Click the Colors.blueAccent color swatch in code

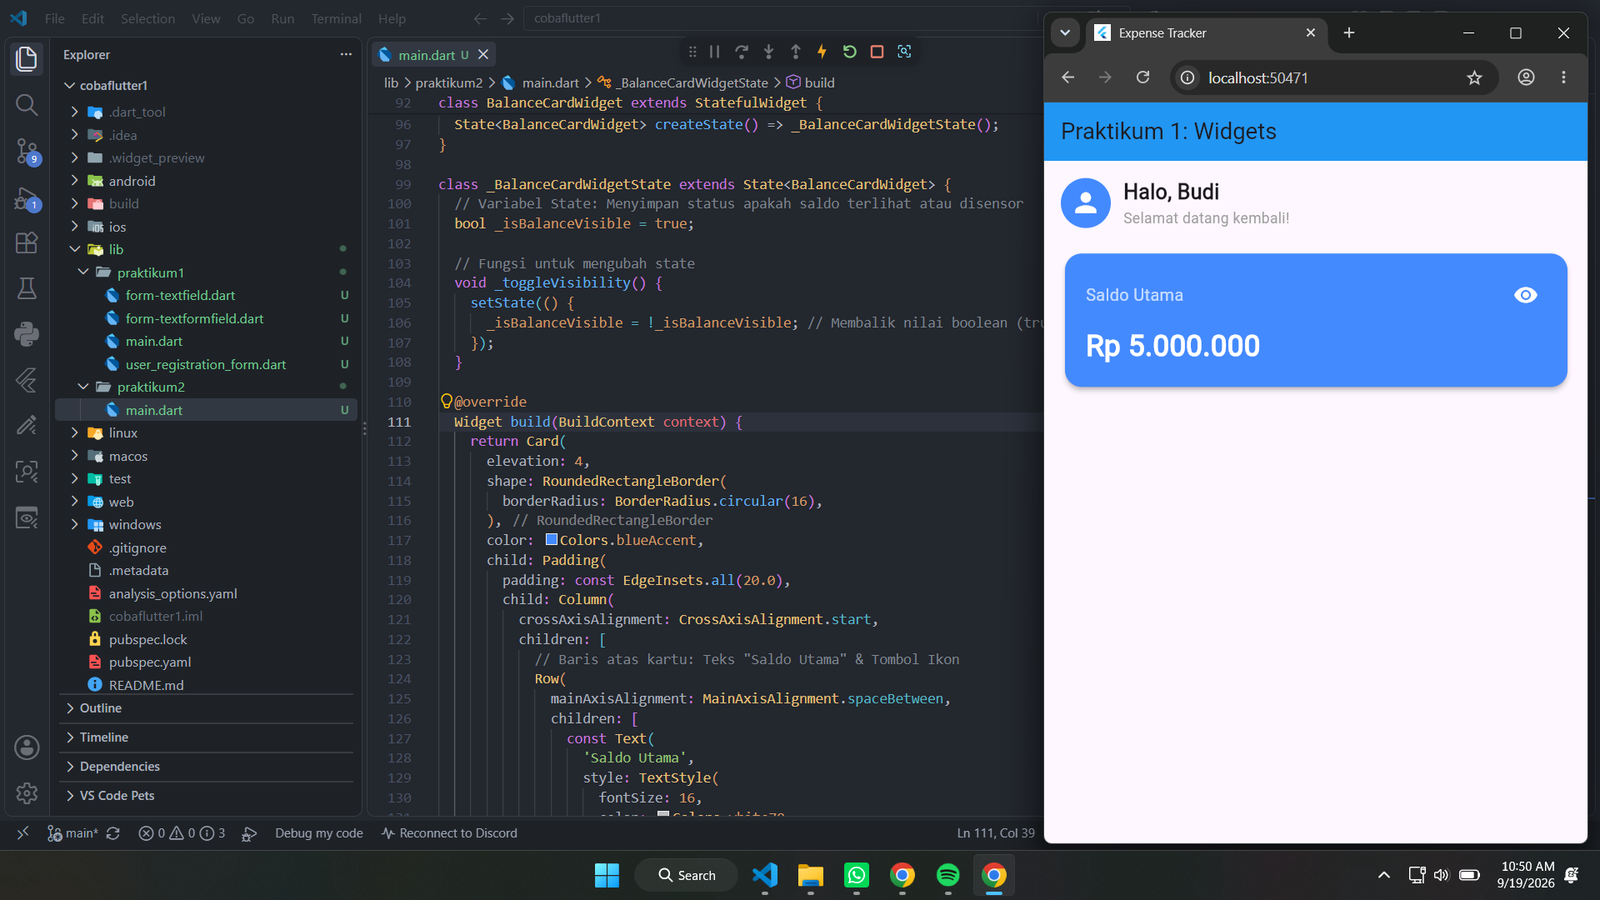tap(551, 540)
